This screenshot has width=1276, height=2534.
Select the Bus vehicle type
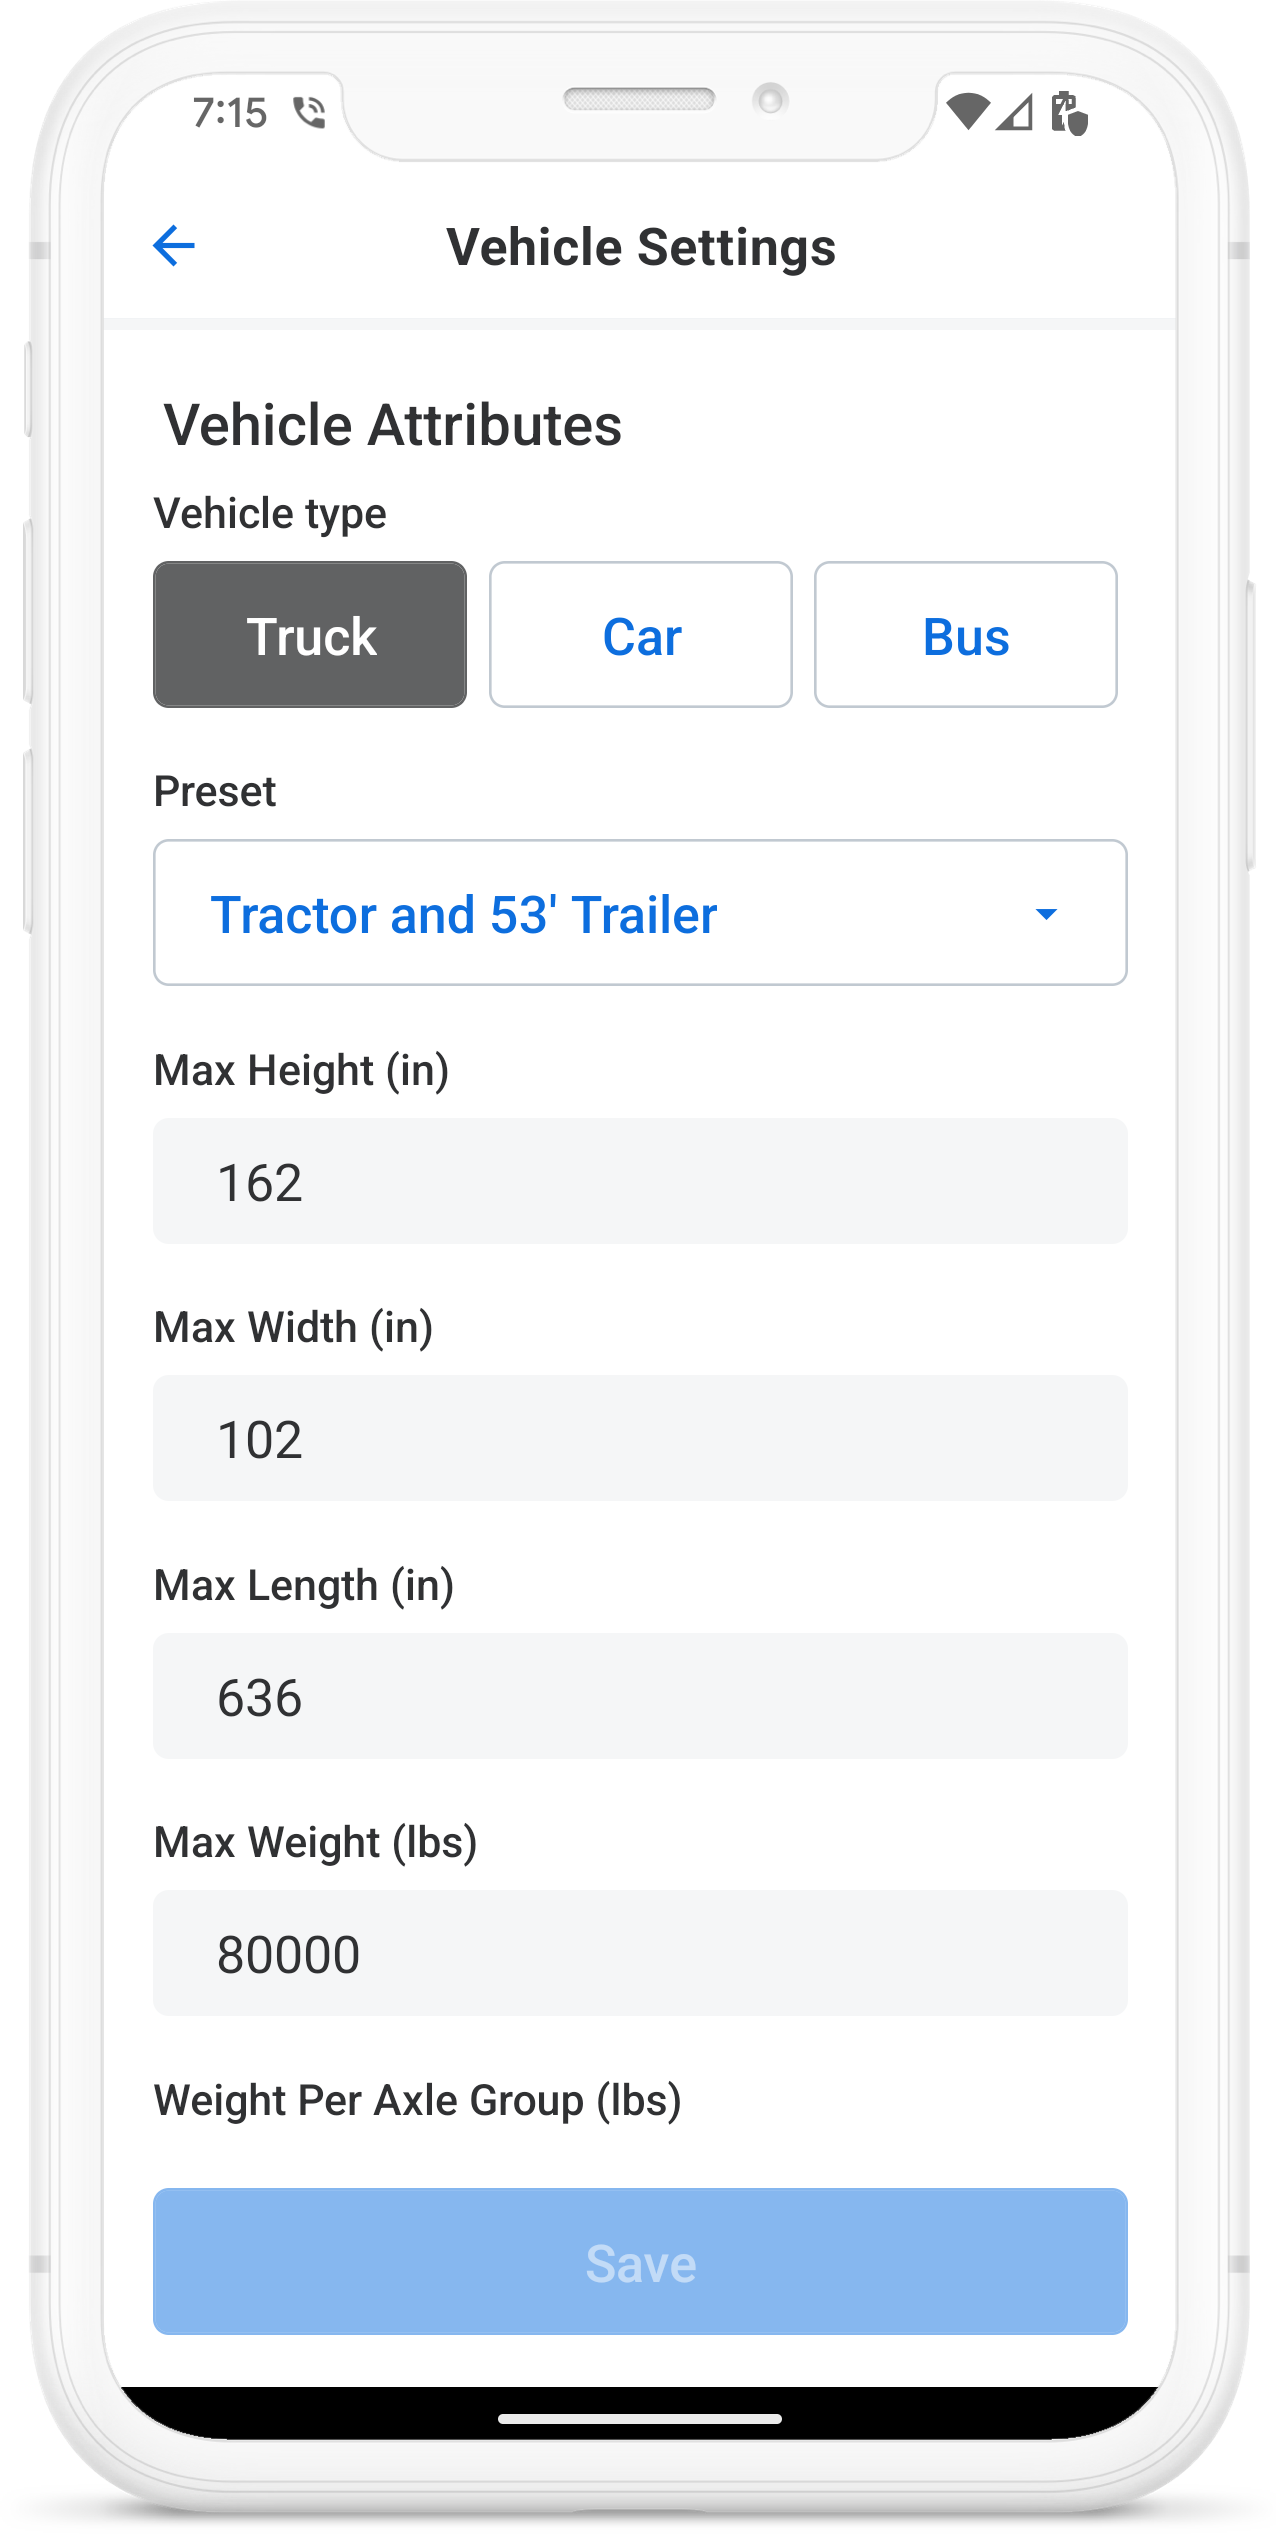pyautogui.click(x=965, y=635)
